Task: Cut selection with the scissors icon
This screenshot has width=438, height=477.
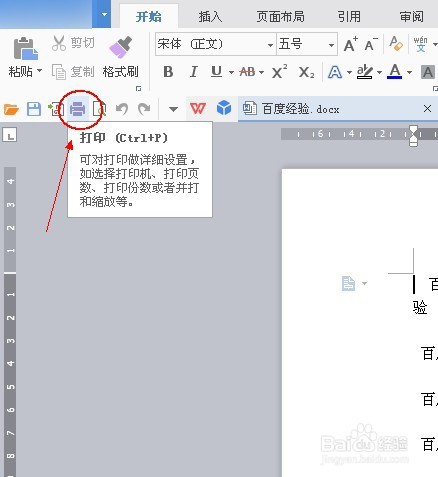Action: click(x=59, y=43)
